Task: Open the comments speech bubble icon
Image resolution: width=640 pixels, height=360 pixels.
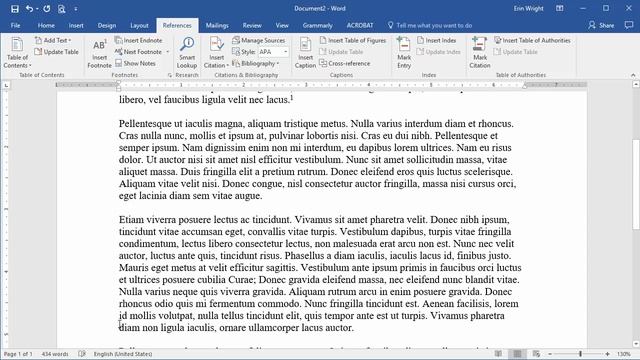Action: tap(629, 25)
